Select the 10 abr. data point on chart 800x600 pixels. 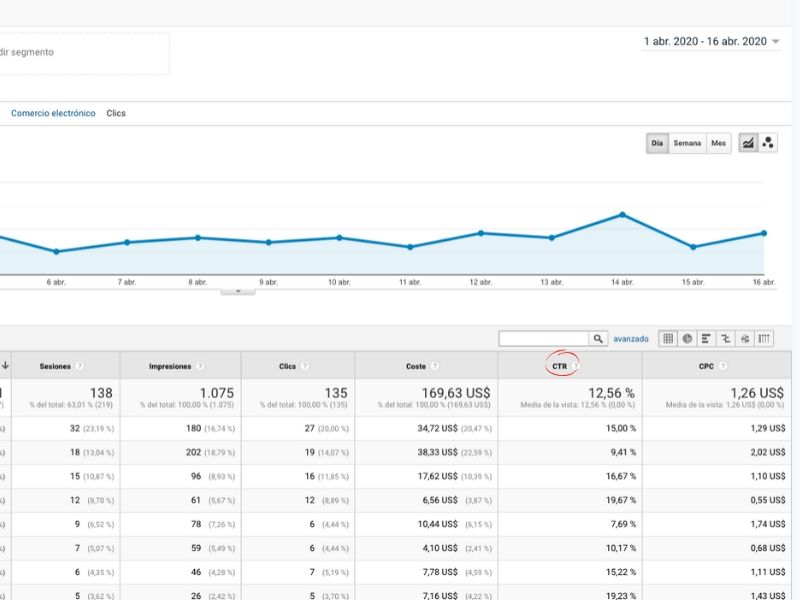[339, 238]
